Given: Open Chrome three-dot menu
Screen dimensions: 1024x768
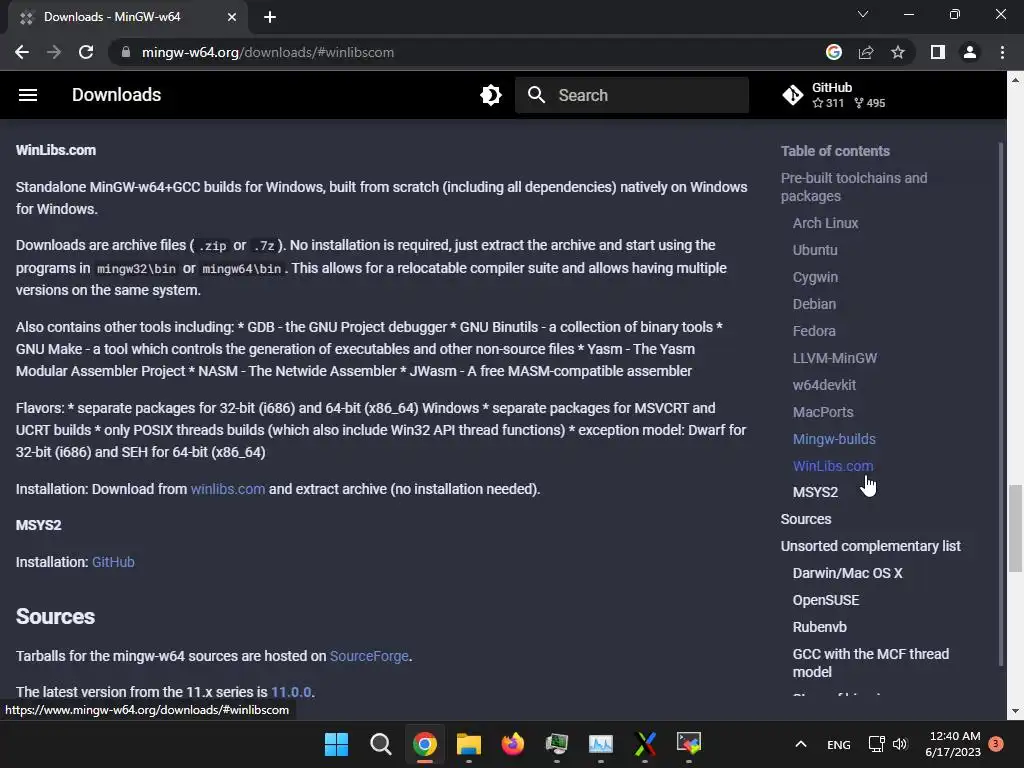Looking at the screenshot, I should tap(1002, 52).
